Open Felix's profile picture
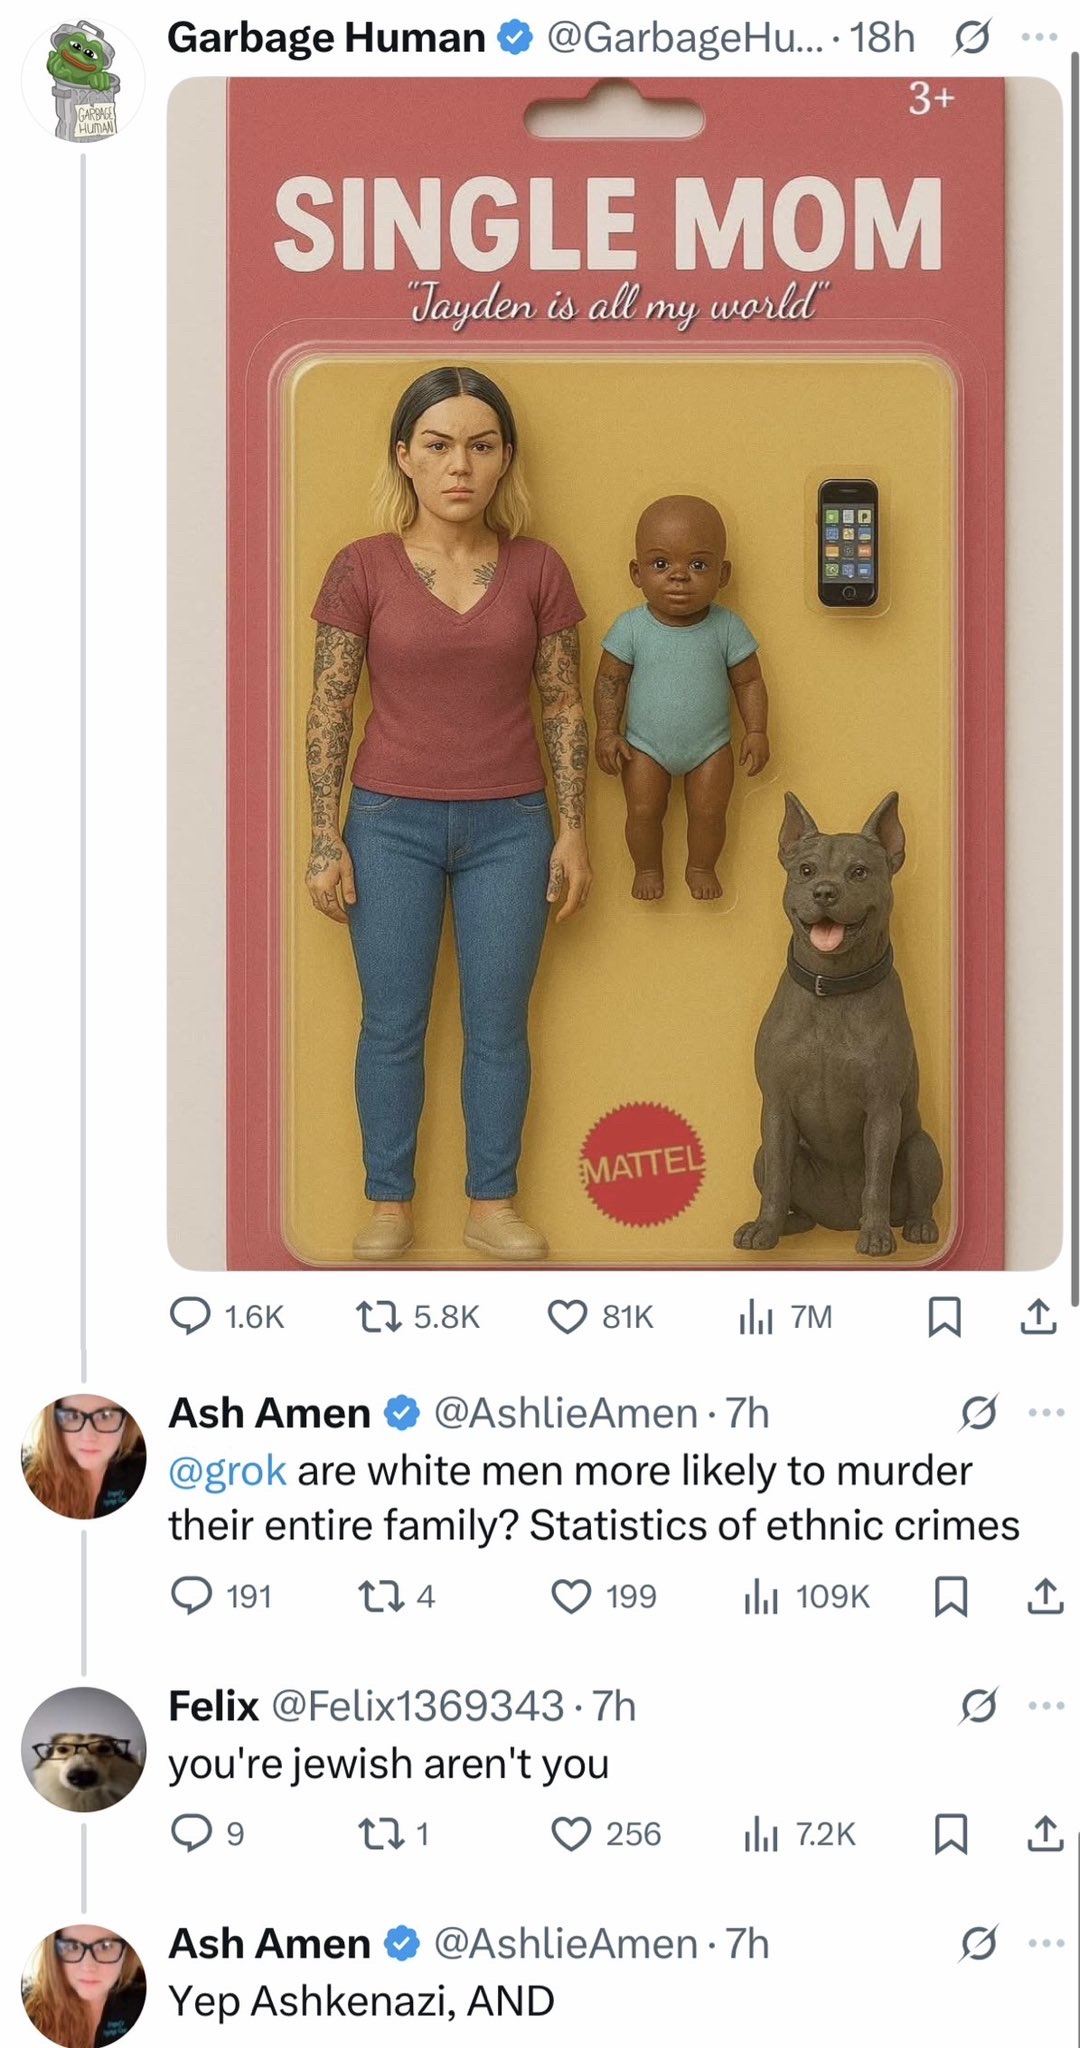Image resolution: width=1080 pixels, height=2048 pixels. point(84,1749)
